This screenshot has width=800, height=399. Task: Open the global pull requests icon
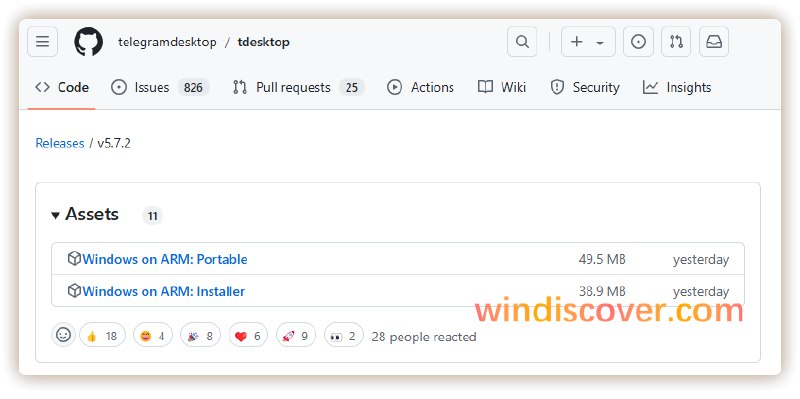tap(677, 42)
